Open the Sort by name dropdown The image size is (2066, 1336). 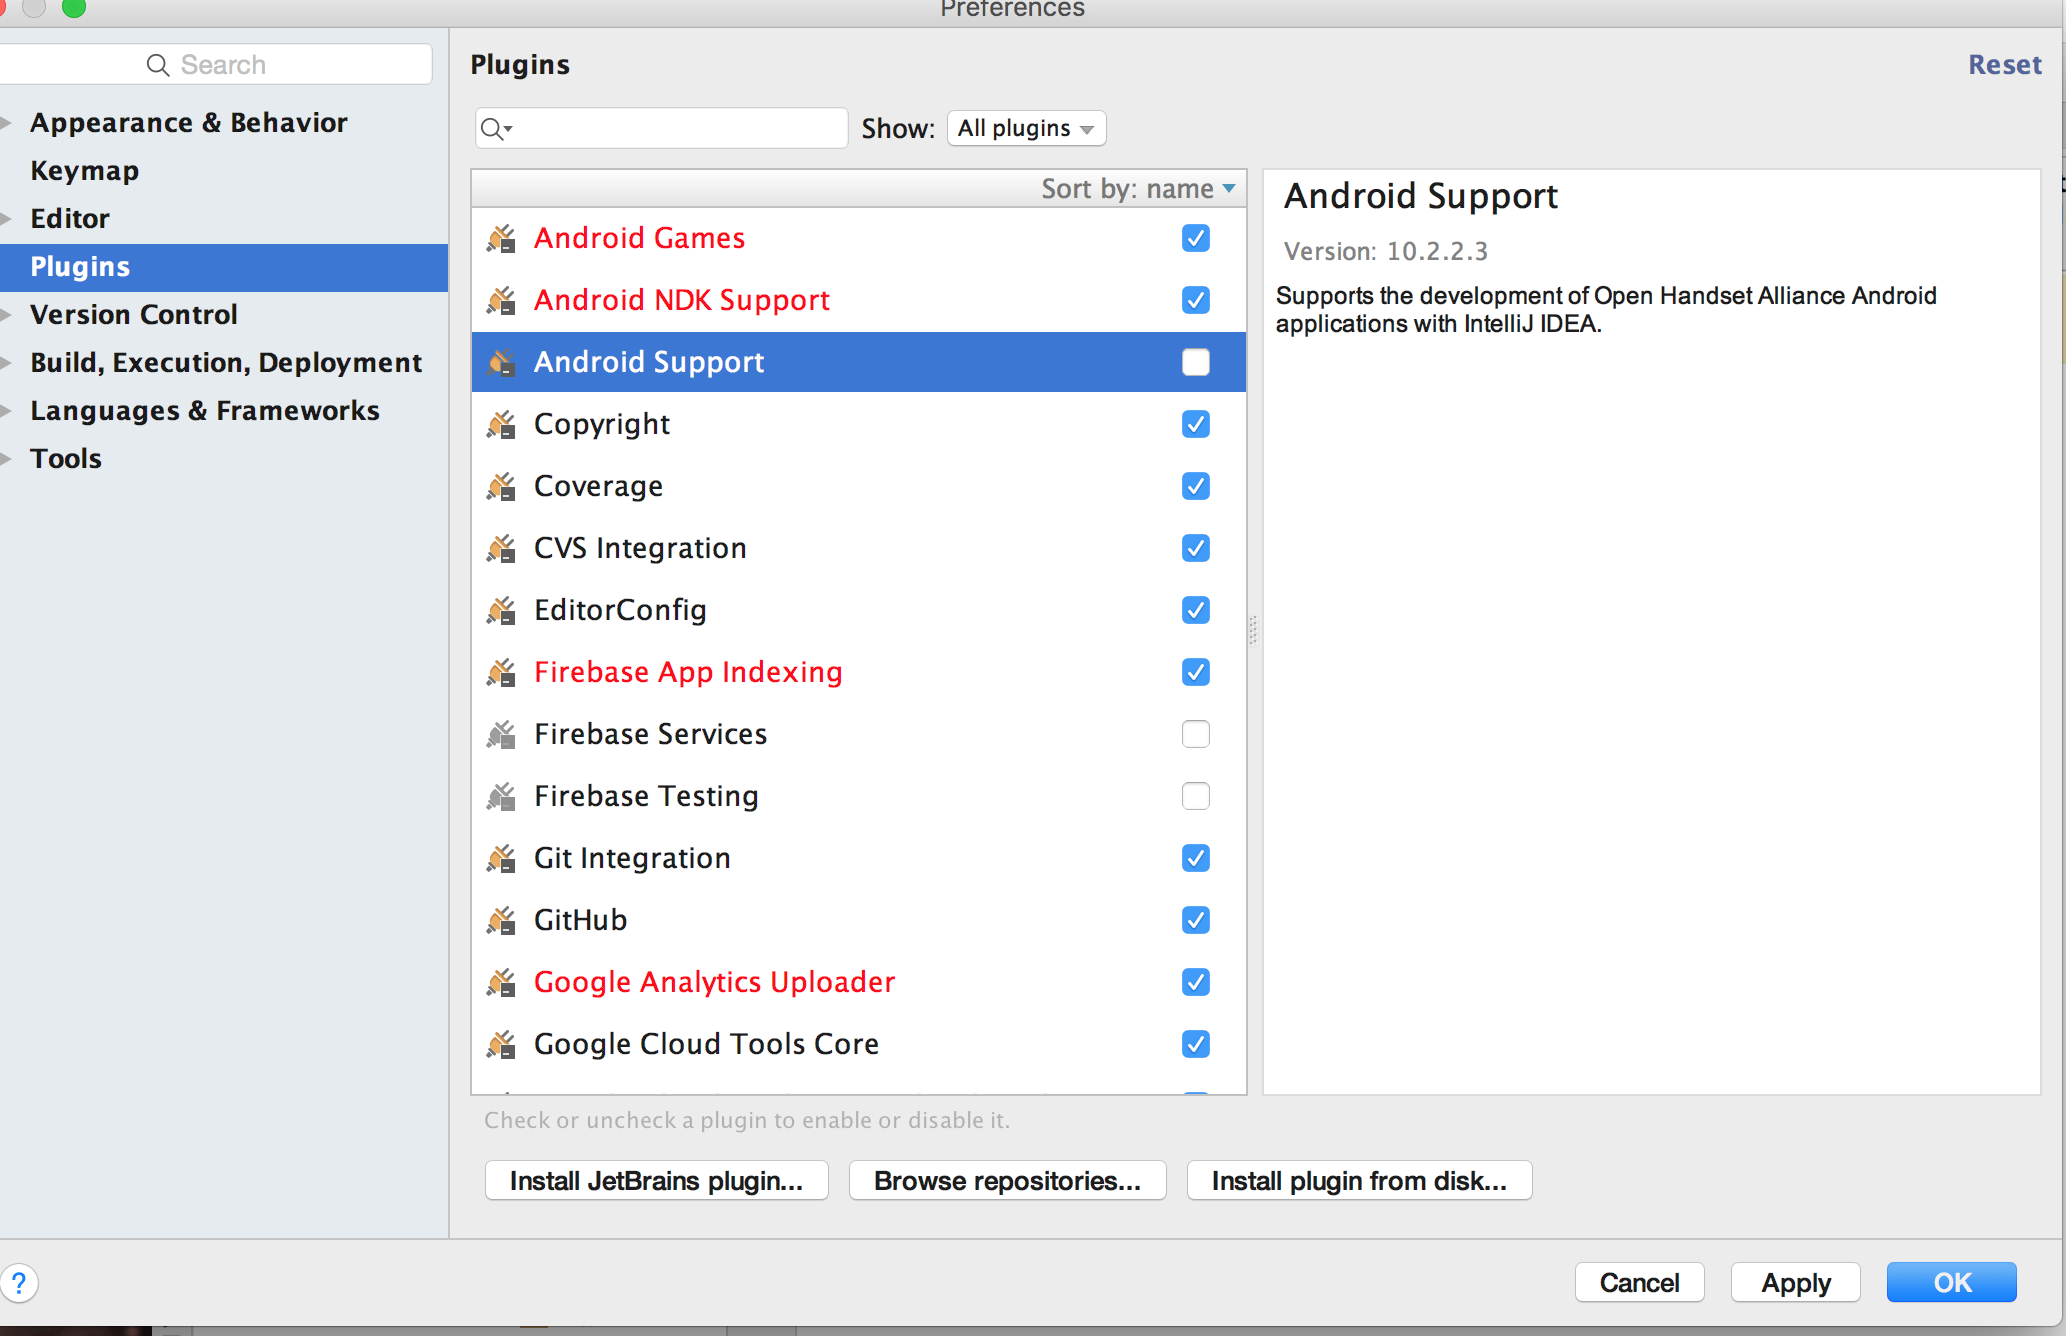click(x=1138, y=189)
